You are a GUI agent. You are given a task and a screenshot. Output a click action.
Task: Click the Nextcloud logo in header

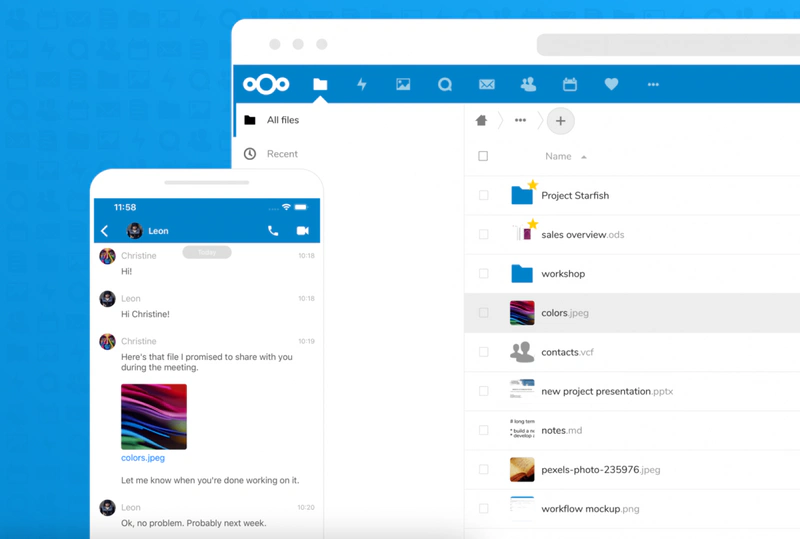click(266, 84)
